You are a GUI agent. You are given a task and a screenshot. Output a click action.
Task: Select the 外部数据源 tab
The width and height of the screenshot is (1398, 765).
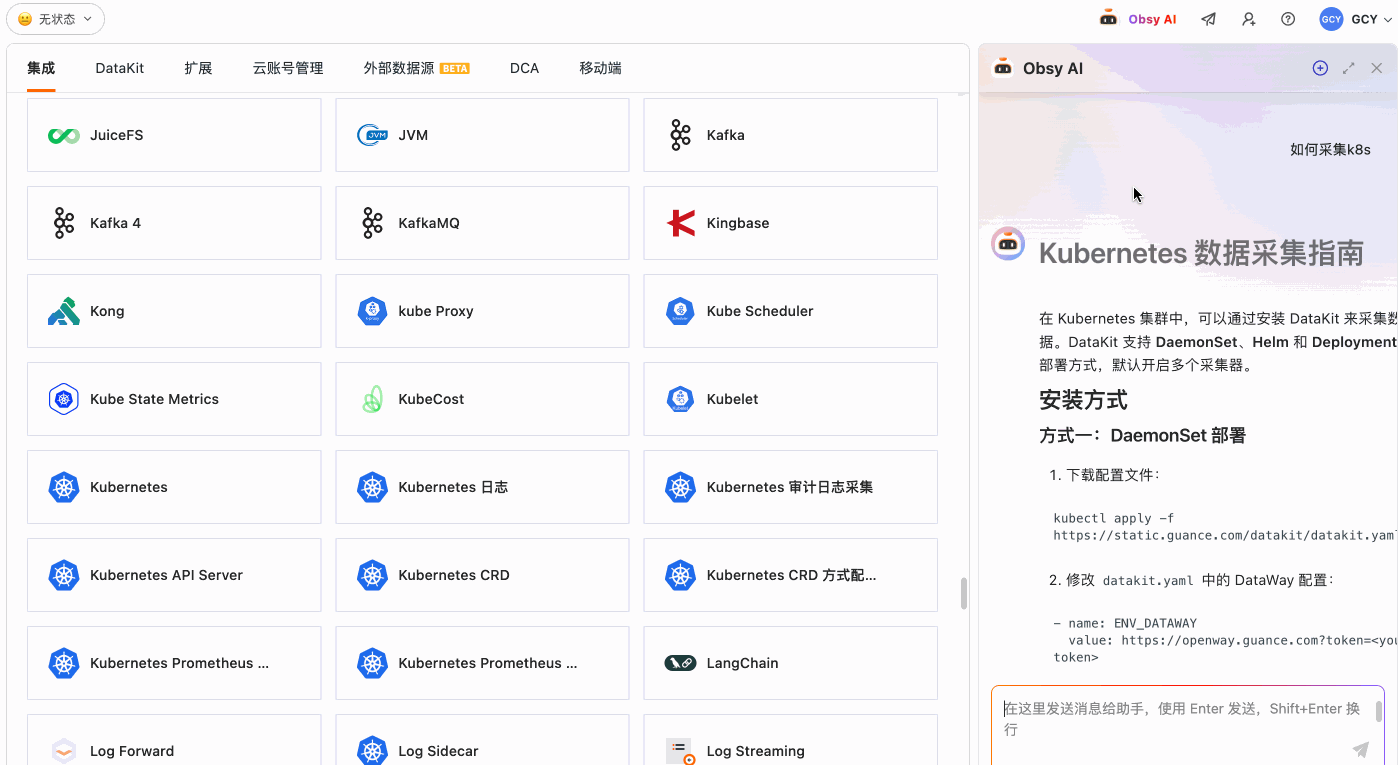pos(416,68)
